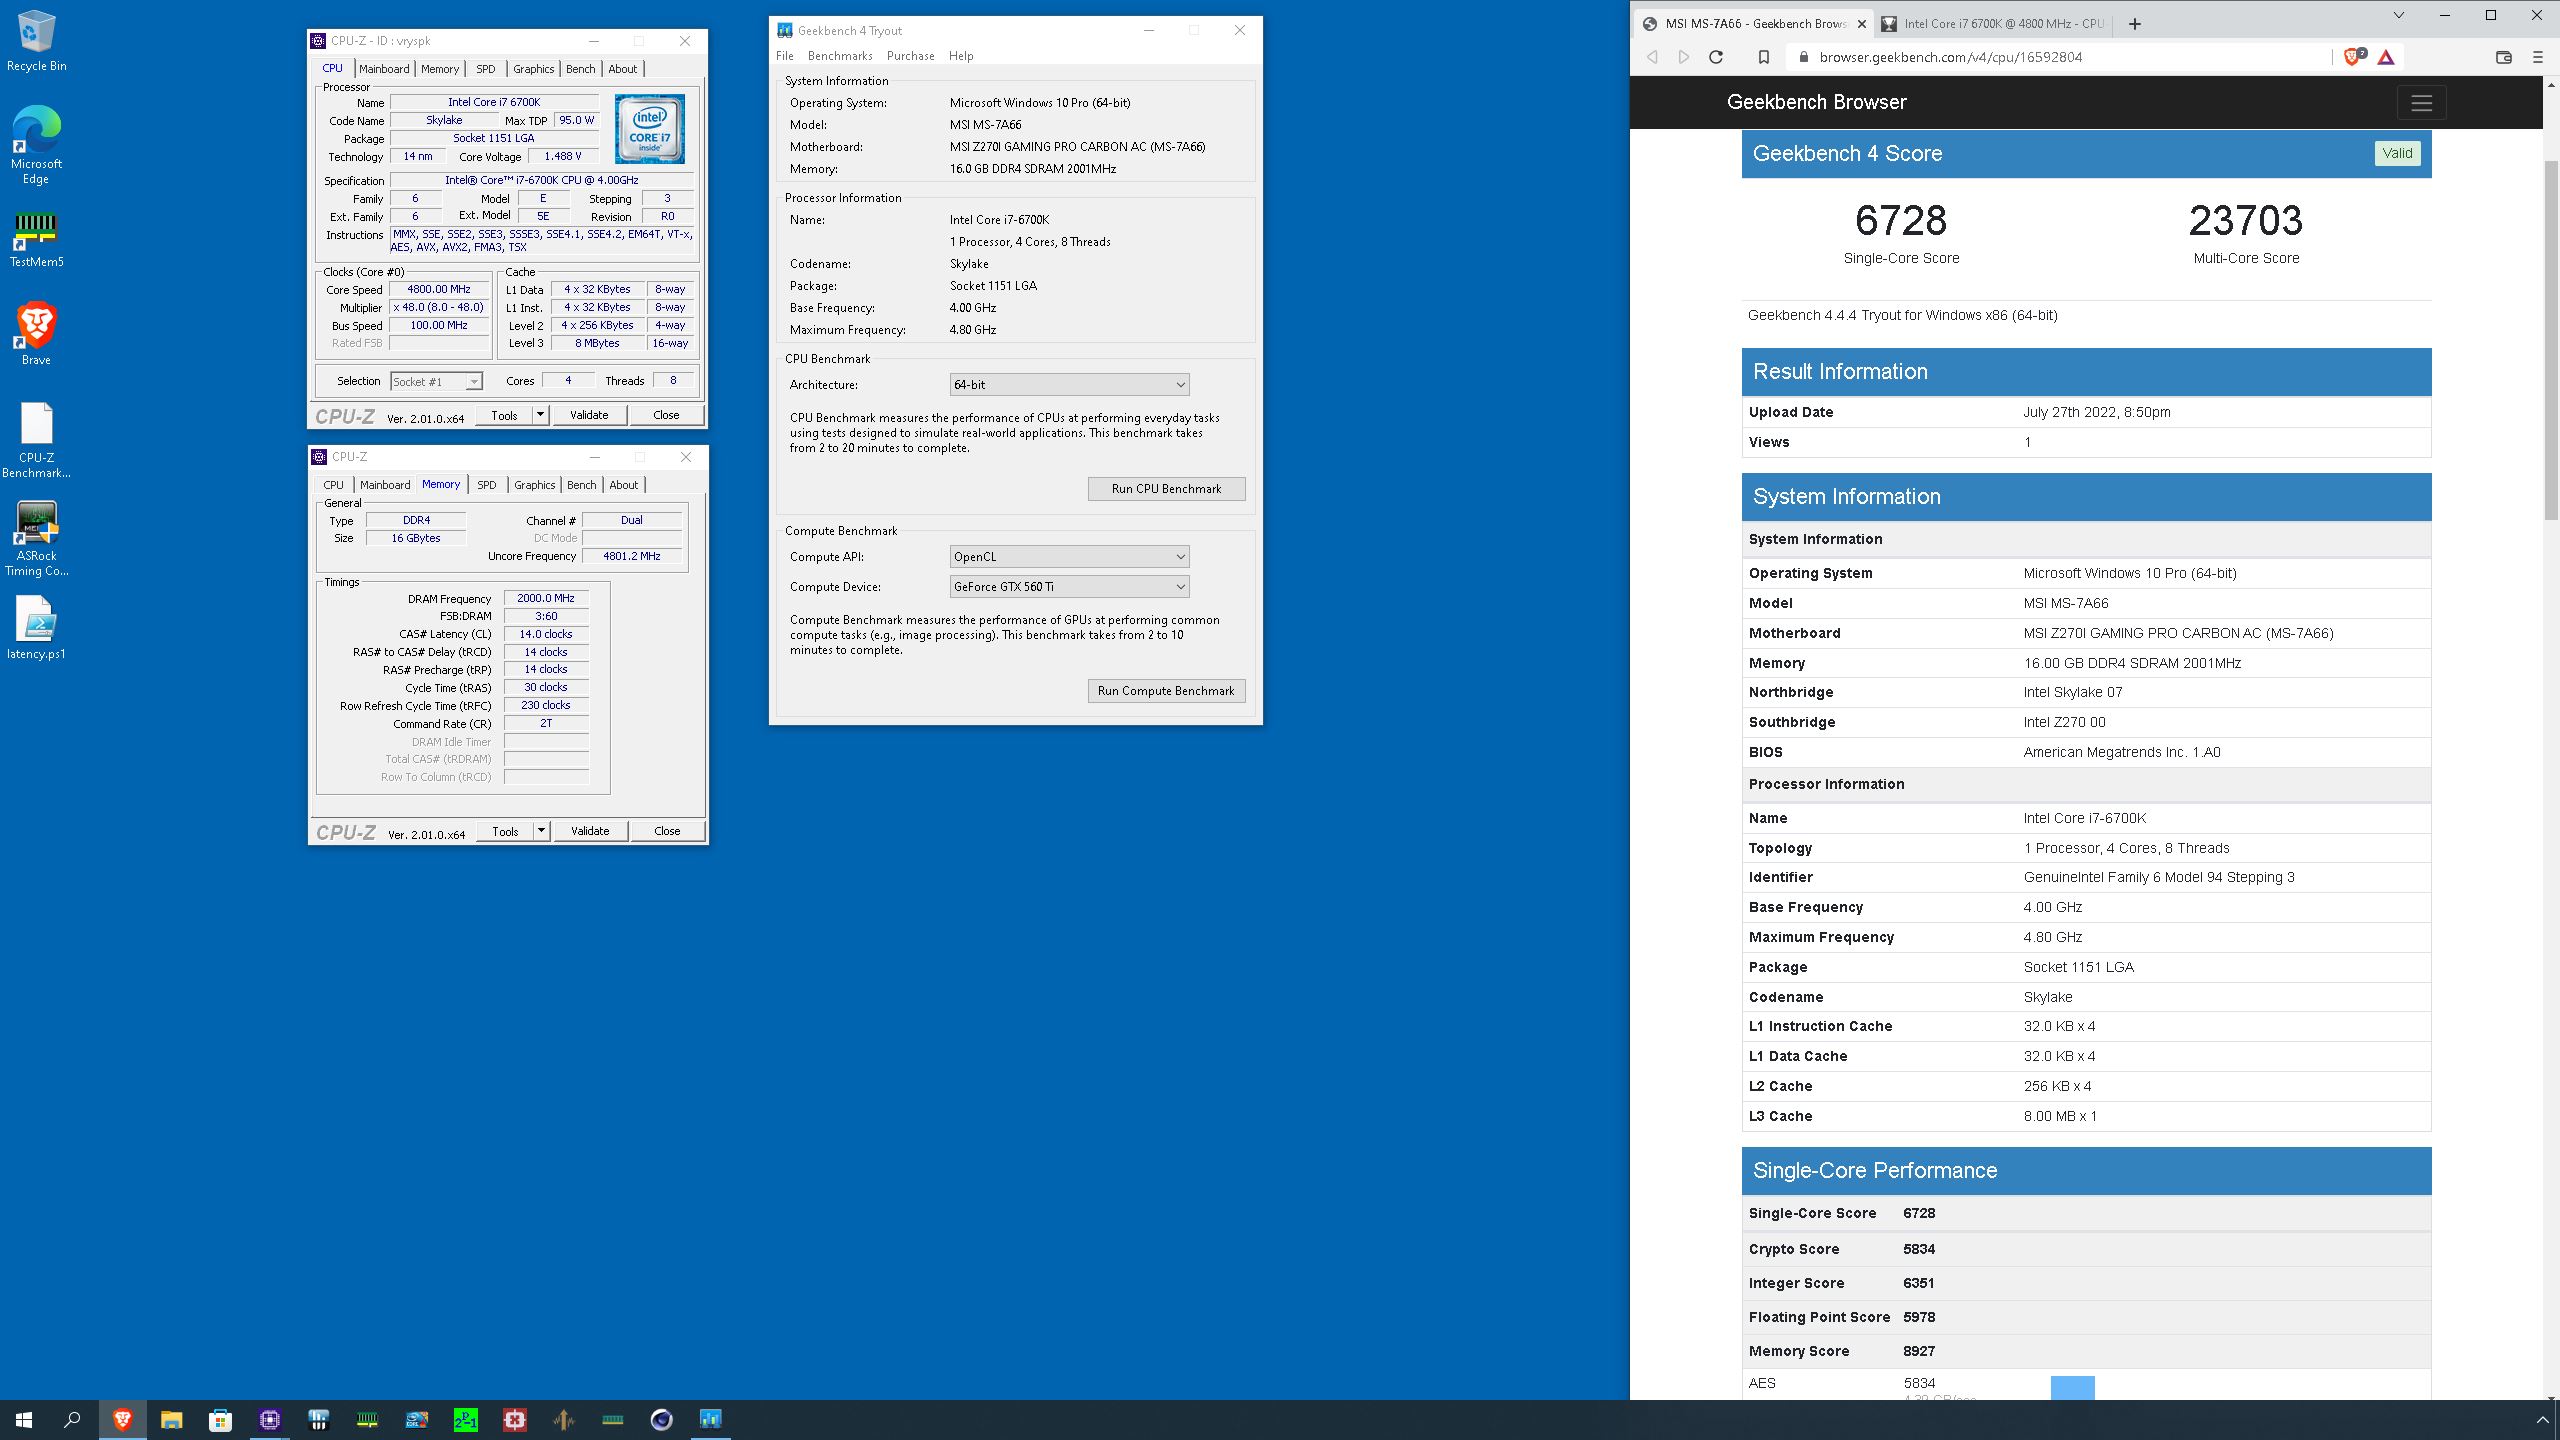Image resolution: width=2560 pixels, height=1440 pixels.
Task: Click the Geekbench Browser header link
Action: pos(1816,102)
